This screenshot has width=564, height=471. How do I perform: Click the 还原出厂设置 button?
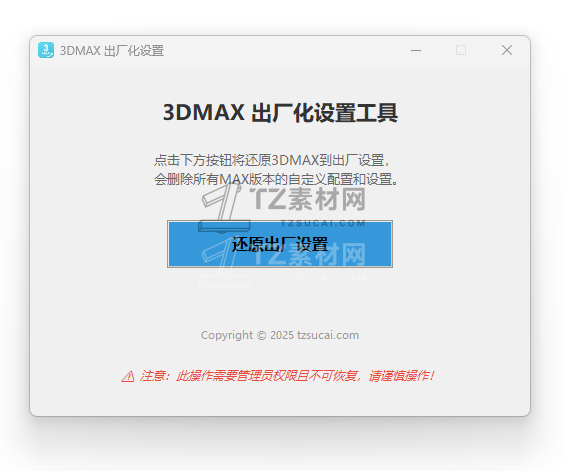click(280, 244)
